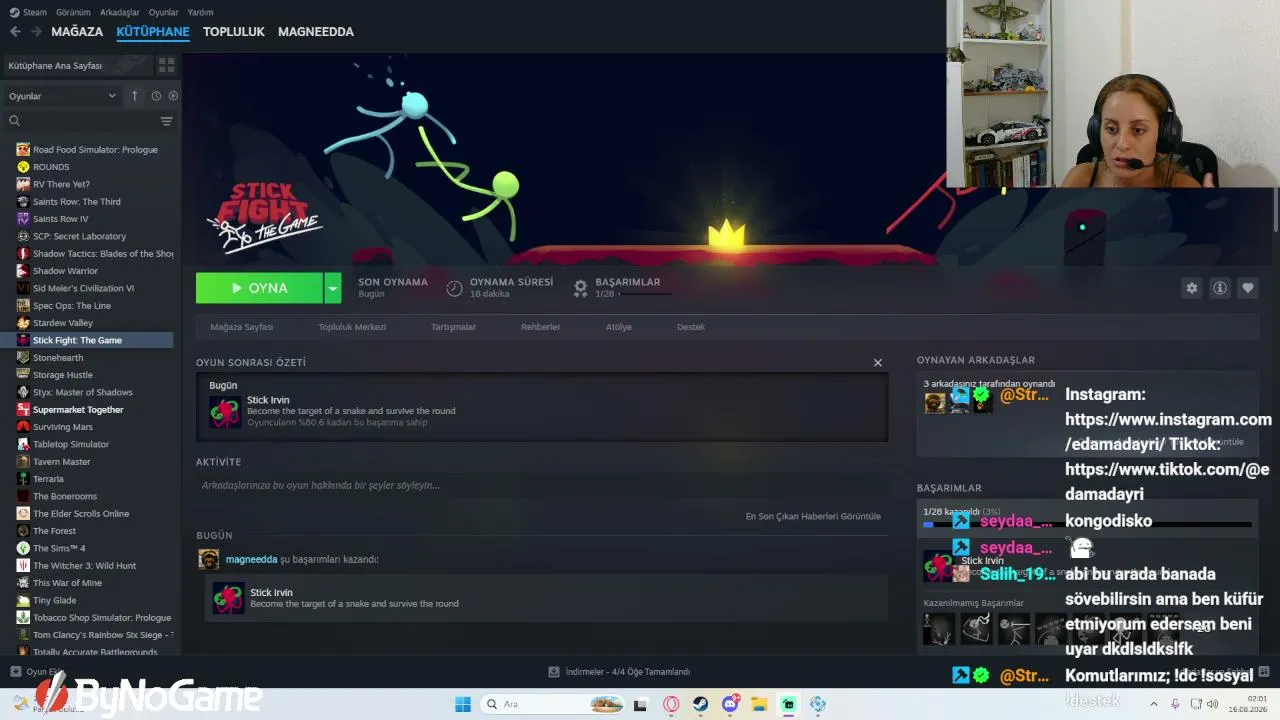Click the Windows taskbar search box
Viewport: 1280px width, 720px height.
[x=553, y=704]
